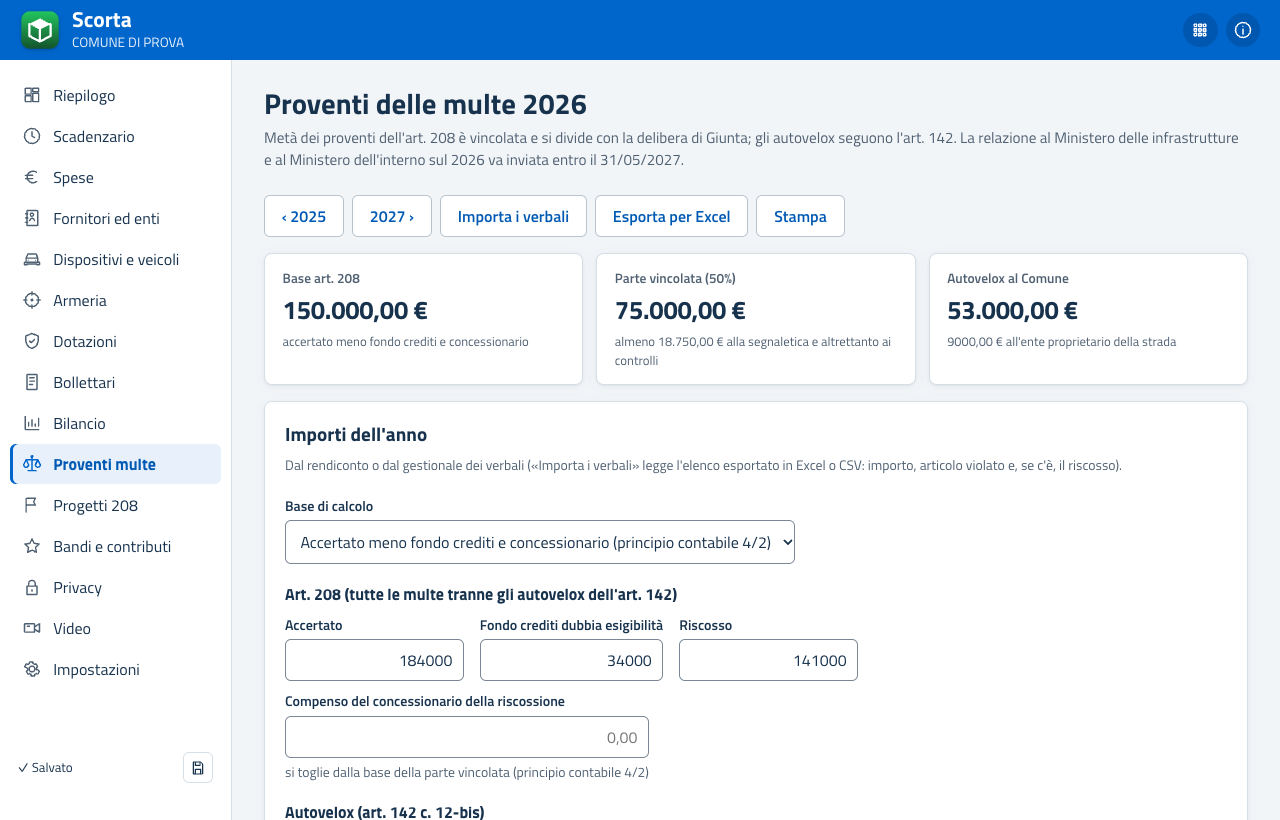Click the Parte vincolata value 75.000,00 €
Image resolution: width=1280 pixels, height=820 pixels.
pos(680,310)
